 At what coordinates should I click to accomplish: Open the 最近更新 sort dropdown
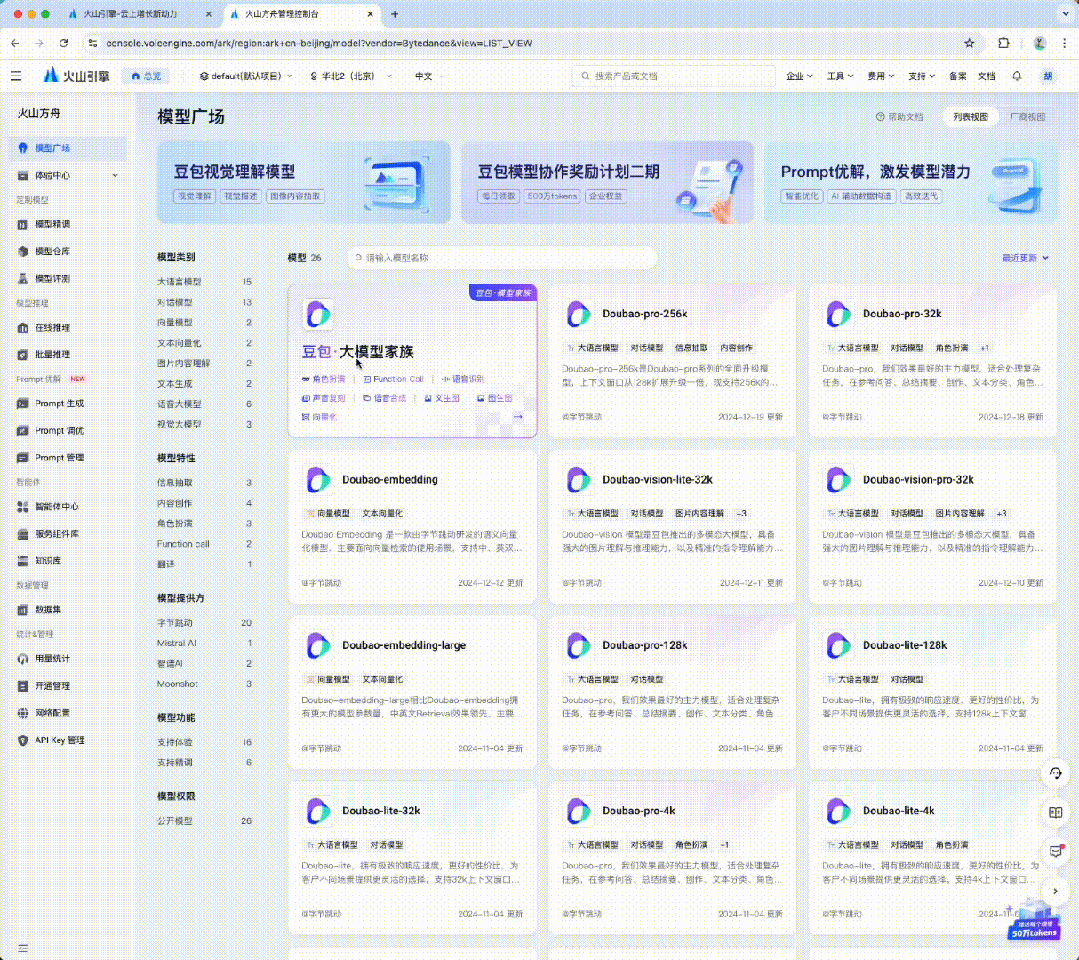tap(1021, 257)
